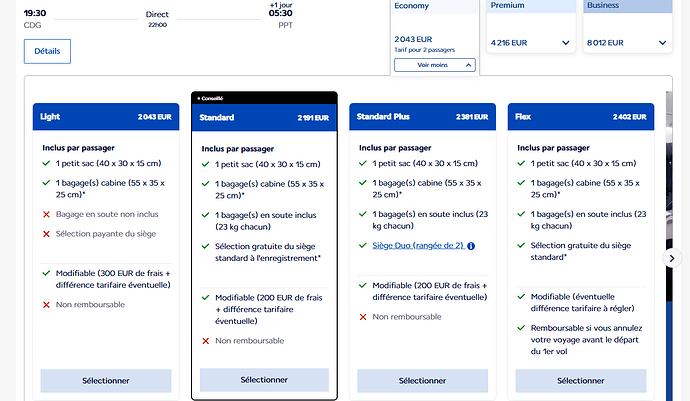Screen dimensions: 690x401
Task: Expand the Premium 4 216 EUR chevron
Action: 565,43
